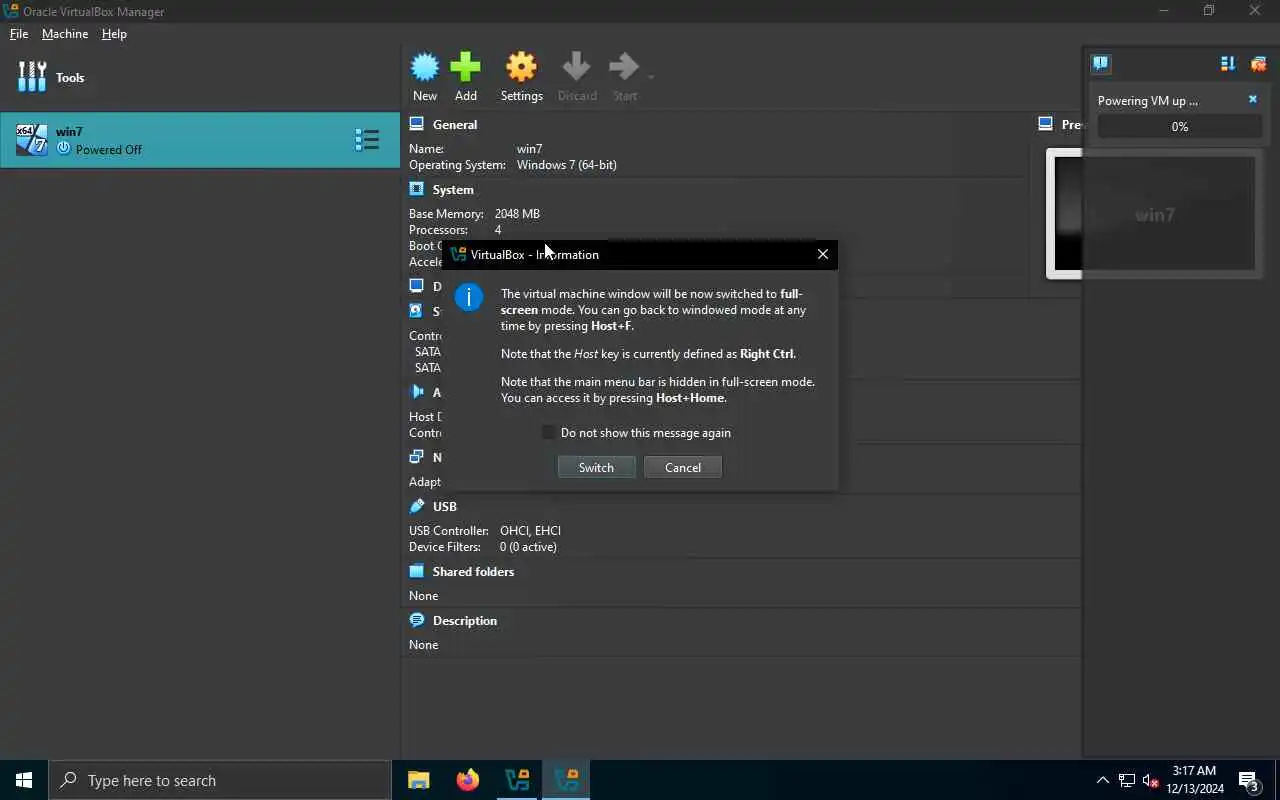1280x800 pixels.
Task: Click the Add machine green plus icon
Action: coord(465,68)
